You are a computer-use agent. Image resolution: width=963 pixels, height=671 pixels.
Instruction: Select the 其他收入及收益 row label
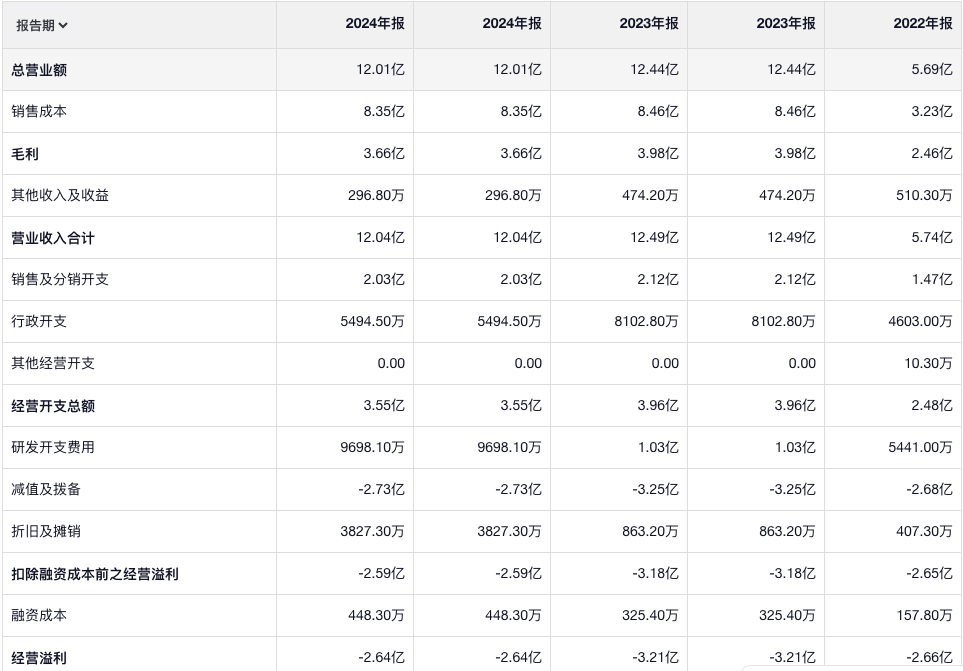60,196
